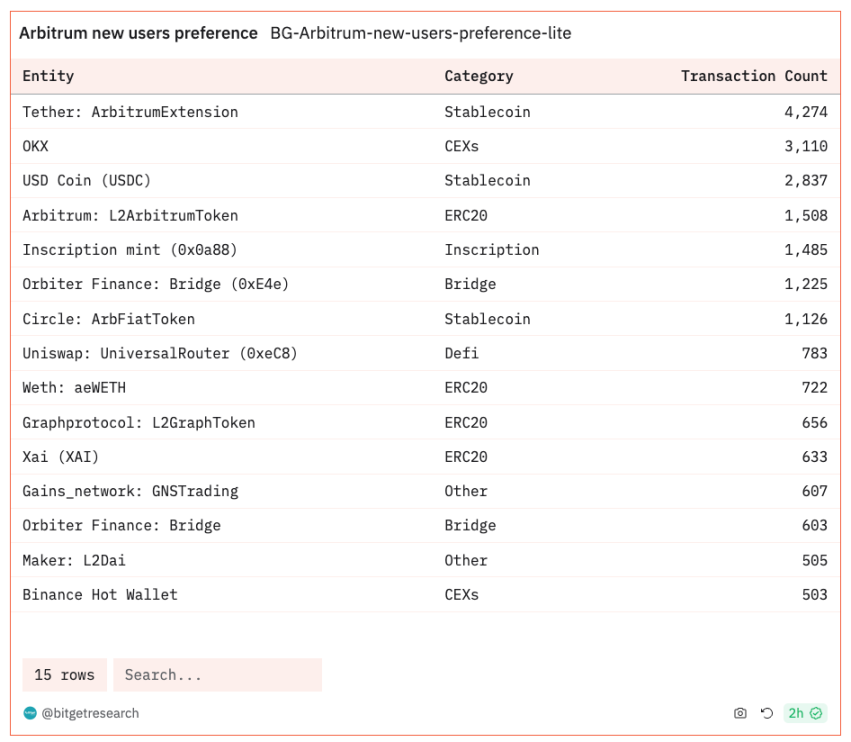Open the @bitgetresearch profile link
Image resolution: width=851 pixels, height=742 pixels.
[x=90, y=713]
